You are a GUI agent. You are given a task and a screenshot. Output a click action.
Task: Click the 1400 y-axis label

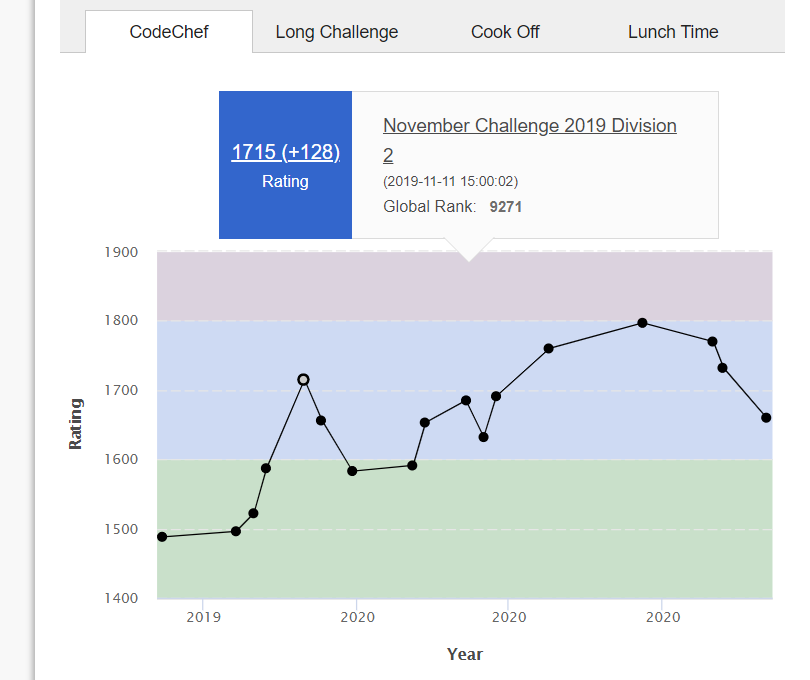(x=121, y=598)
